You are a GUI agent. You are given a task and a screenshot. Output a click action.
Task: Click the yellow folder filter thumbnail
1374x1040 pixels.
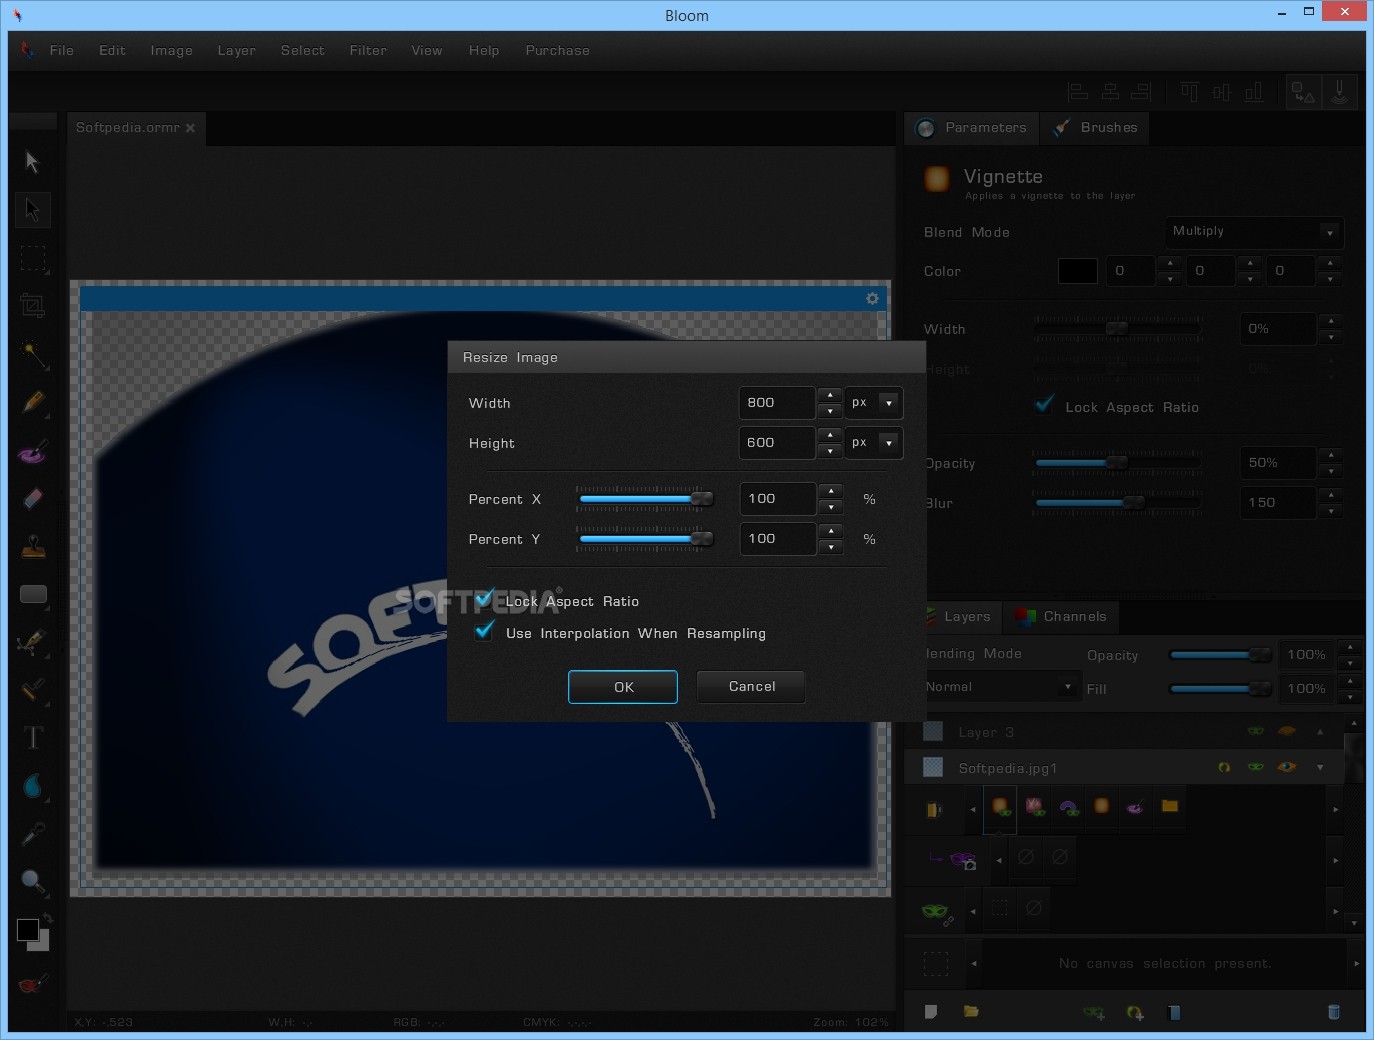(1169, 806)
